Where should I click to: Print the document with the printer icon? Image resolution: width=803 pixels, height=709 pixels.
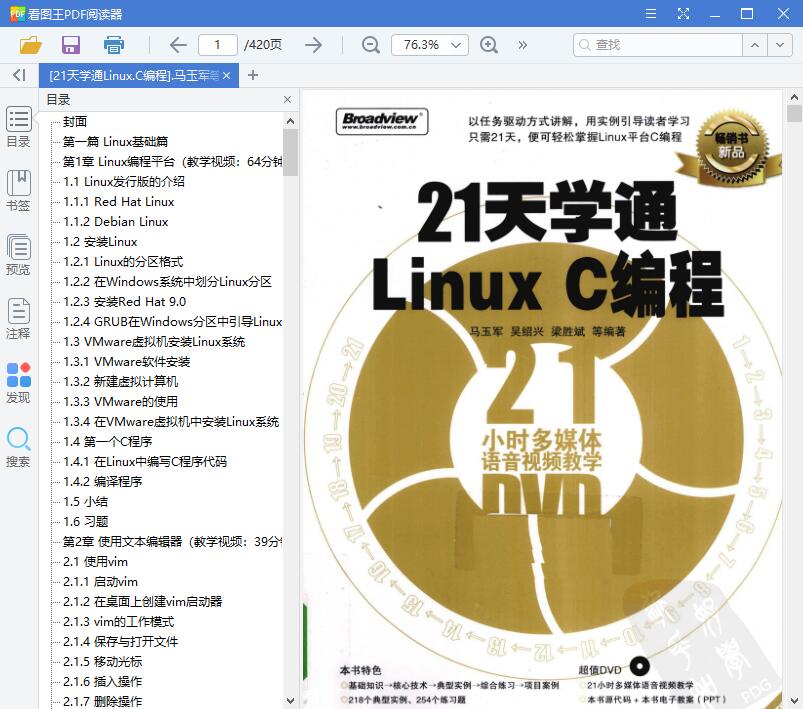coord(114,45)
